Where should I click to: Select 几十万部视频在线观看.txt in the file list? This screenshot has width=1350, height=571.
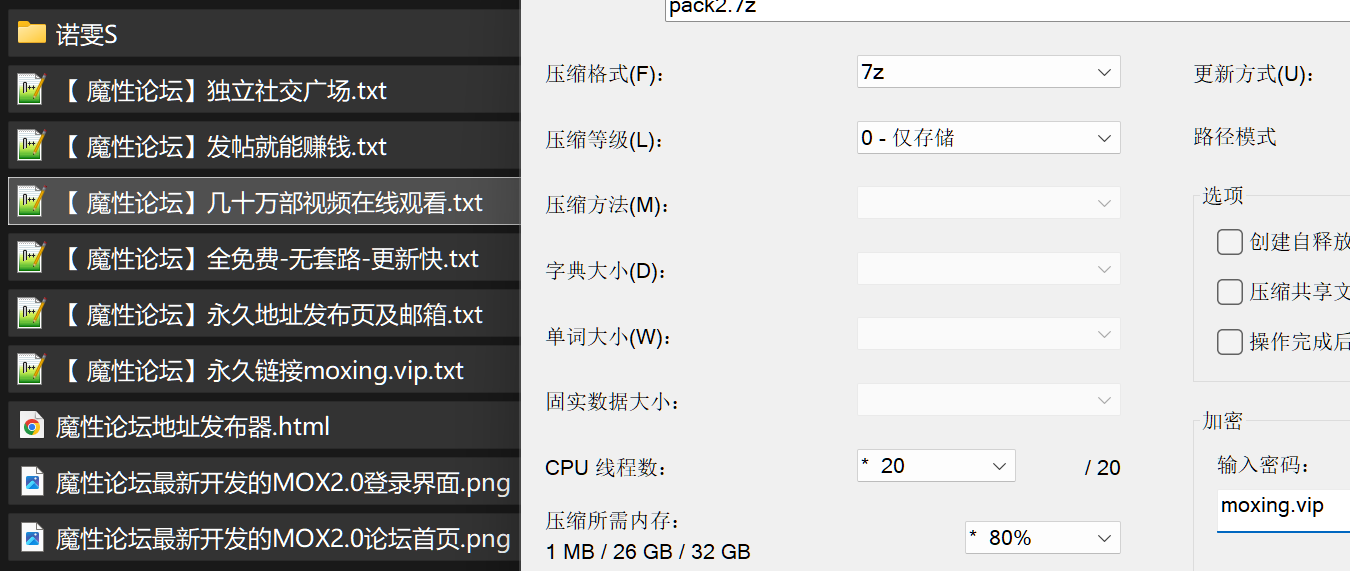tap(264, 203)
